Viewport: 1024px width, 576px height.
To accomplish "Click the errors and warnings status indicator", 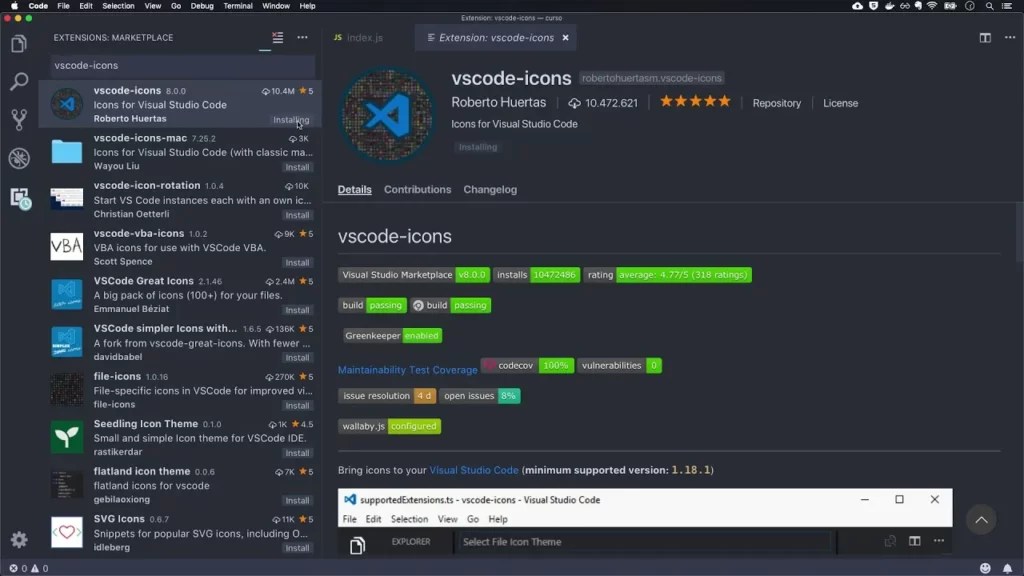I will [28, 568].
